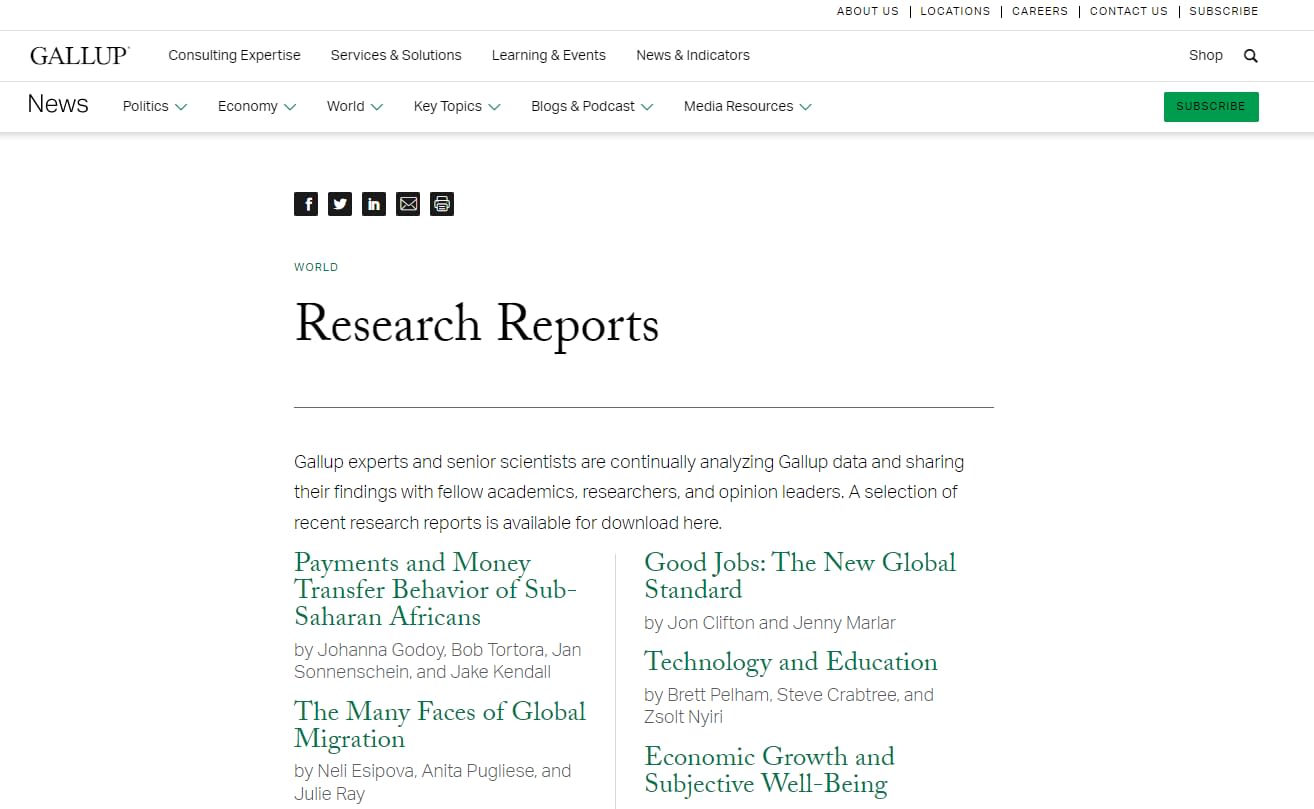Open the Good Jobs report link
The height and width of the screenshot is (809, 1314).
[x=800, y=576]
